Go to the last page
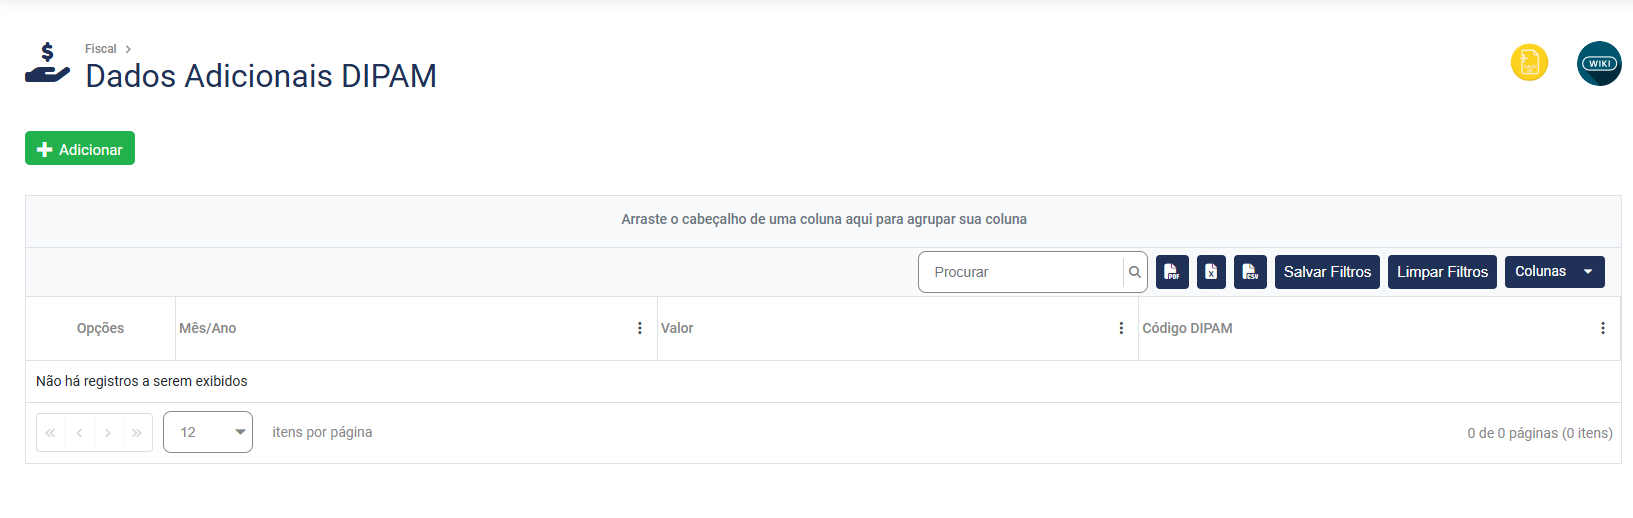Image resolution: width=1633 pixels, height=518 pixels. click(x=137, y=433)
